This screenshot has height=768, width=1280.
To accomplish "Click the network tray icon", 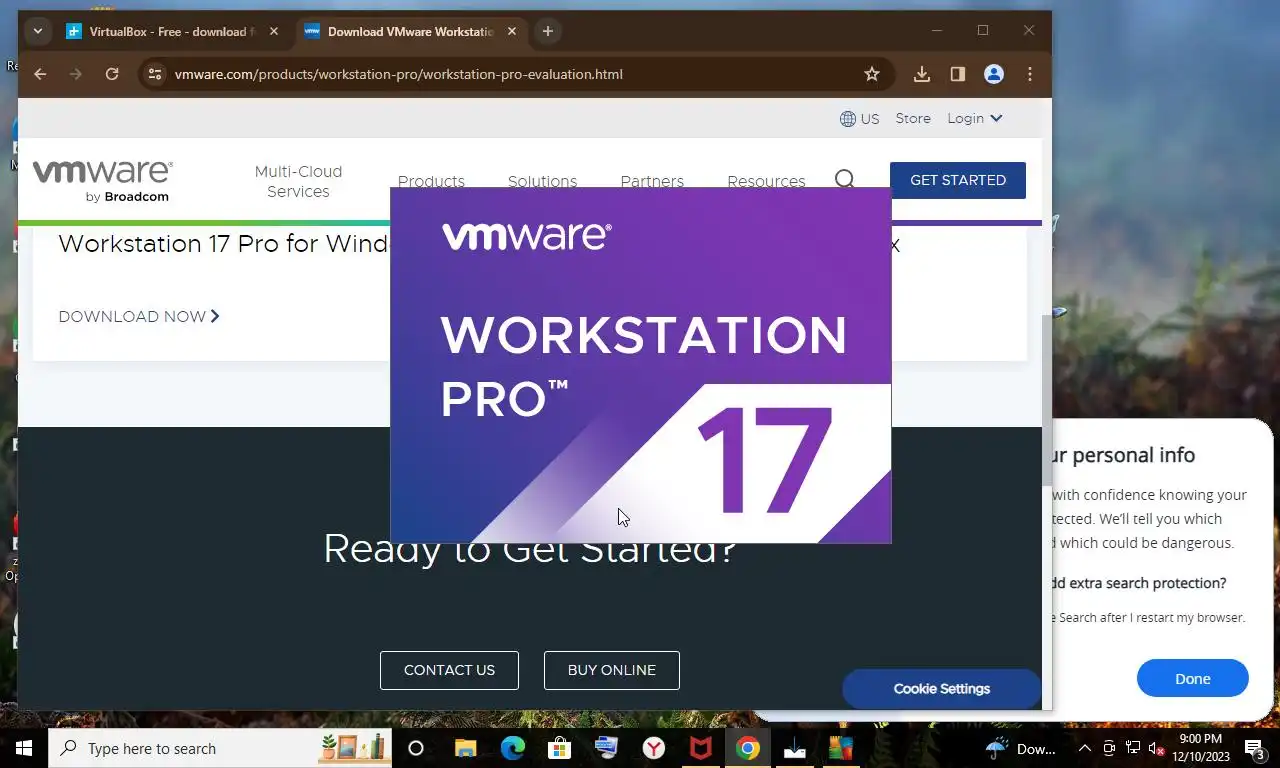I will click(1133, 748).
